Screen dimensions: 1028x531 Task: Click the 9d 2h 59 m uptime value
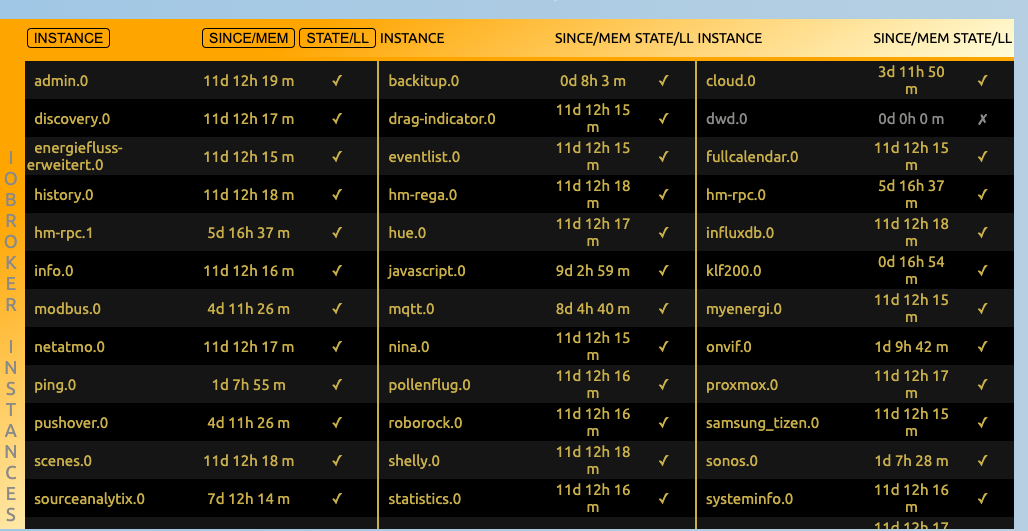[593, 271]
